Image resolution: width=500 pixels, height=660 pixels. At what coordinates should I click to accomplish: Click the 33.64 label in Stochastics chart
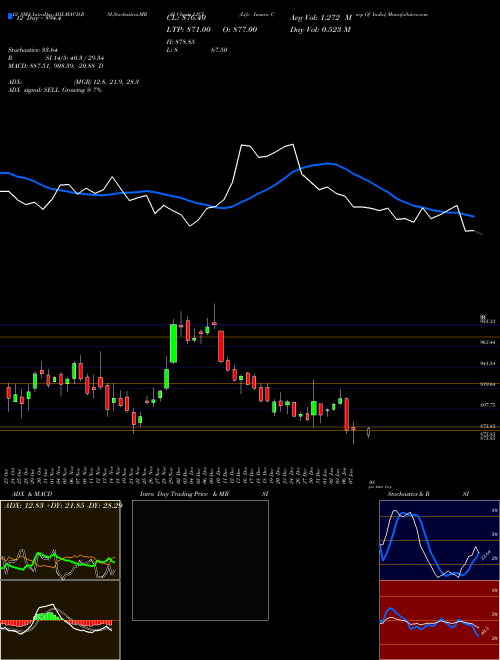click(x=485, y=554)
